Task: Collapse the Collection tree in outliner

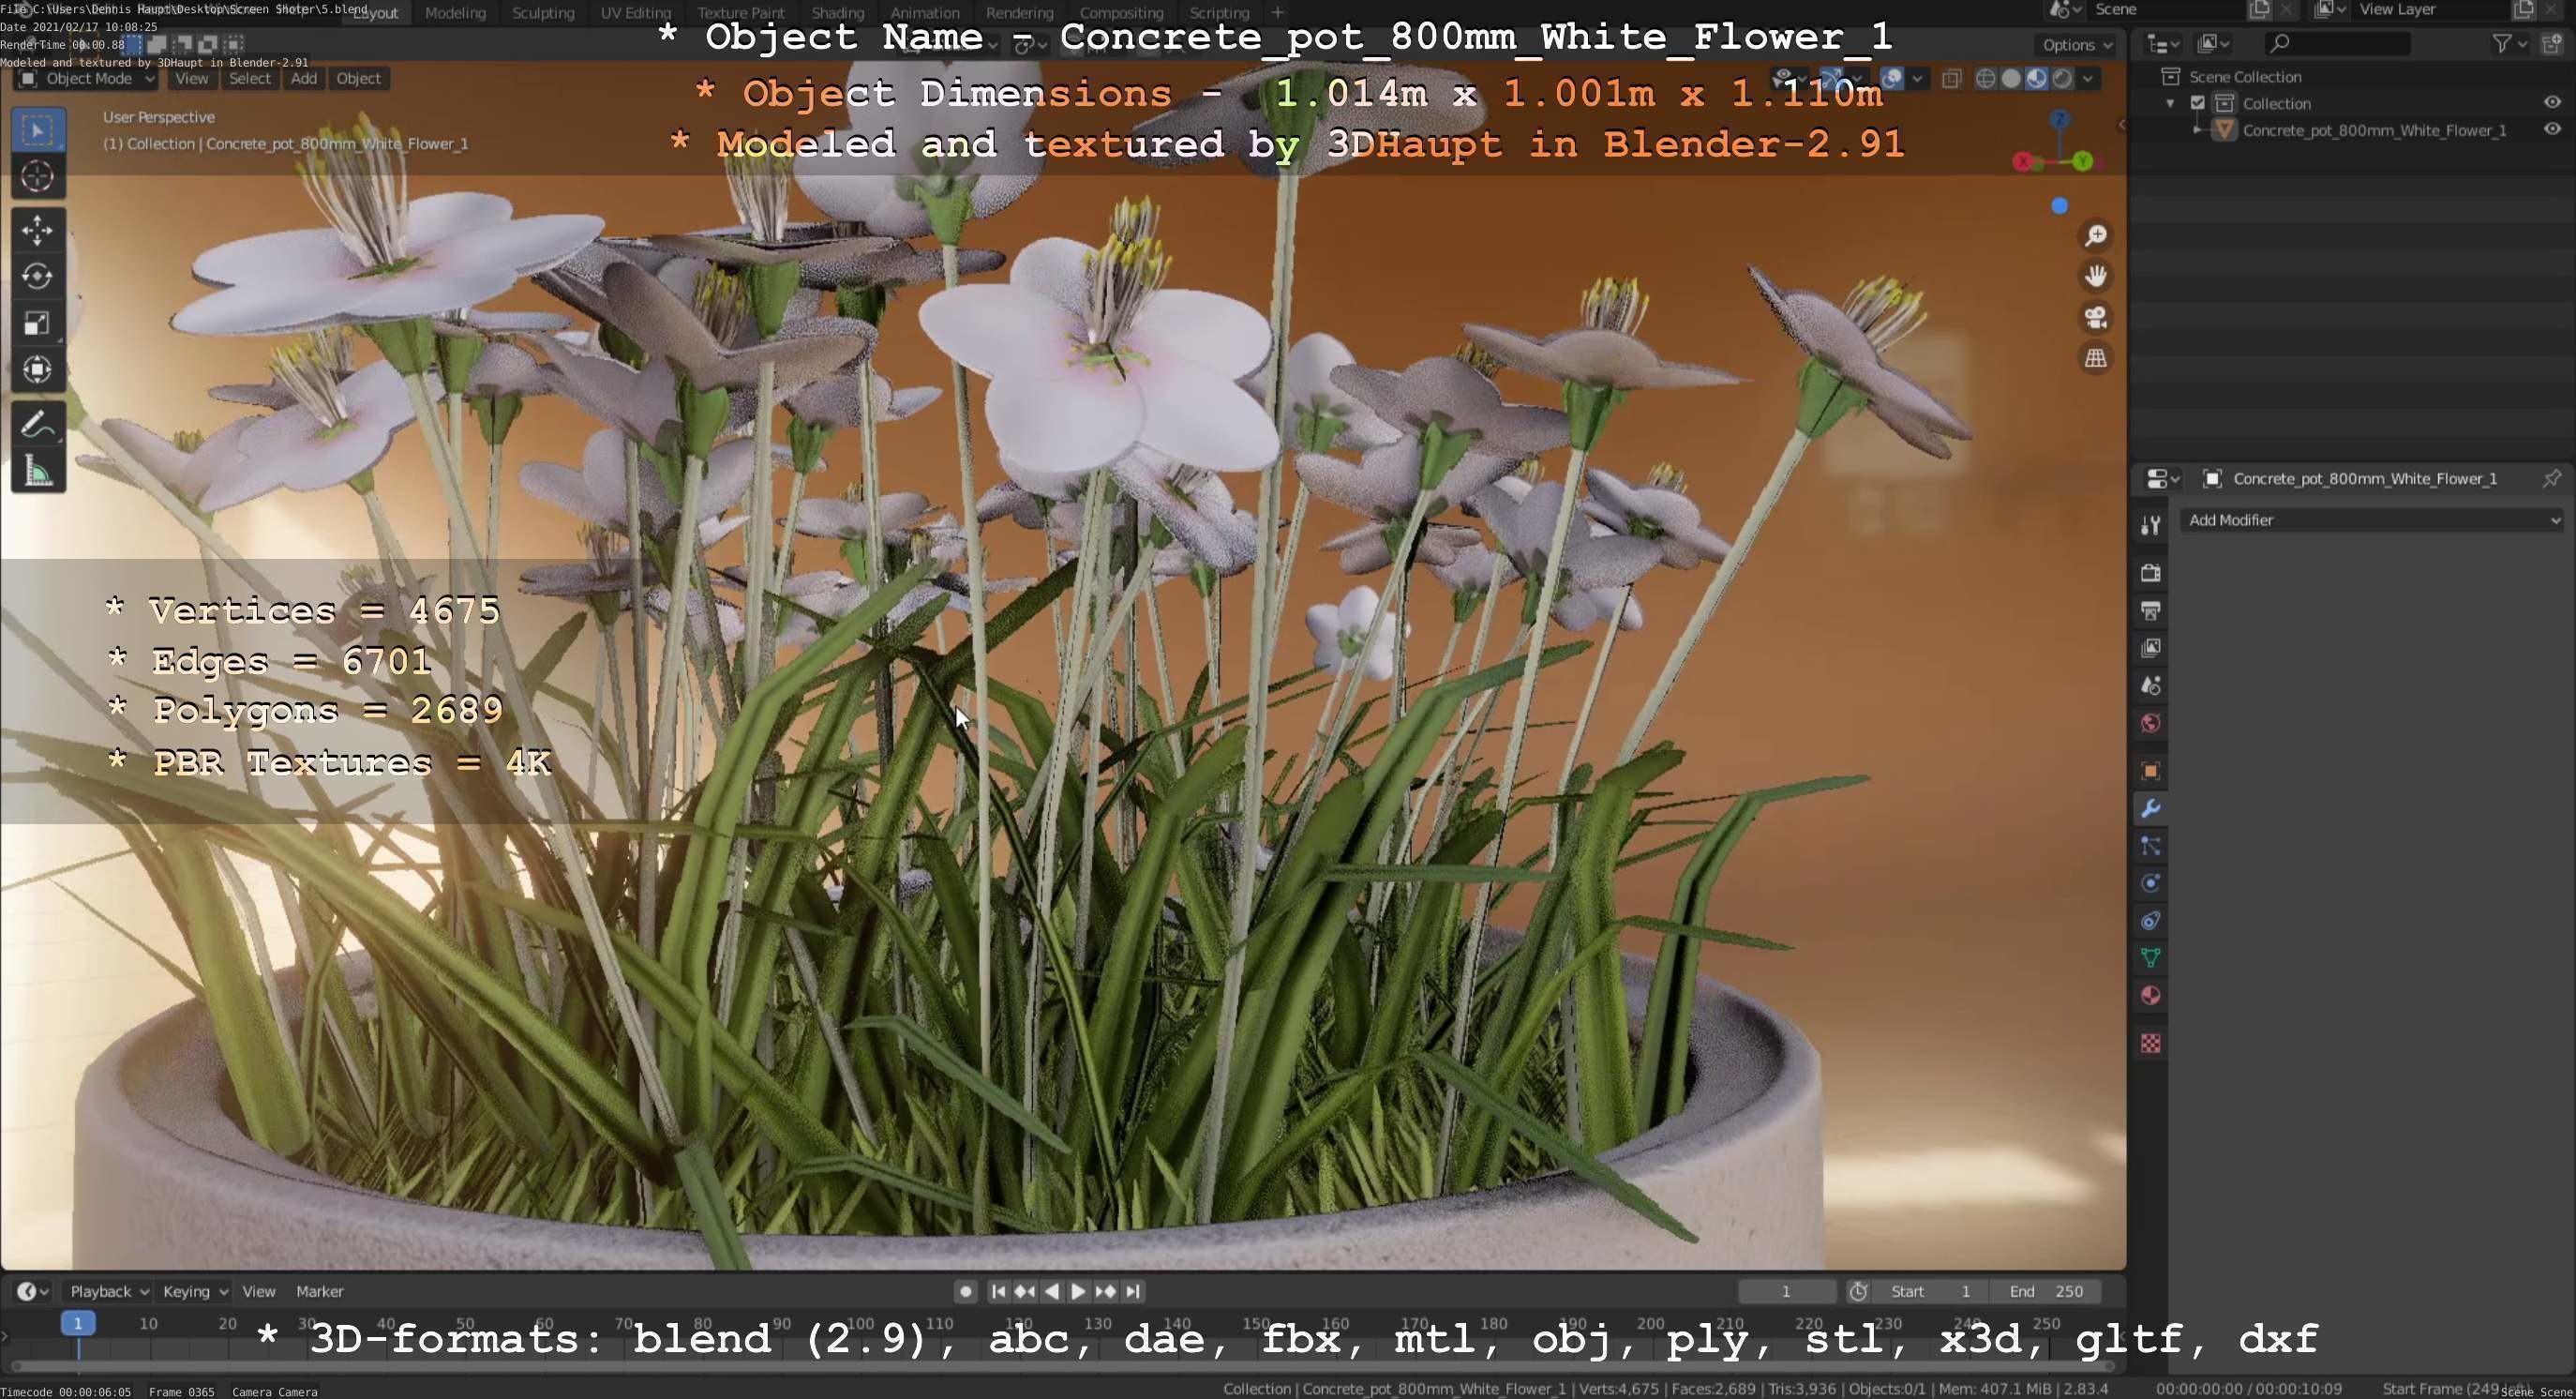Action: [x=2170, y=104]
